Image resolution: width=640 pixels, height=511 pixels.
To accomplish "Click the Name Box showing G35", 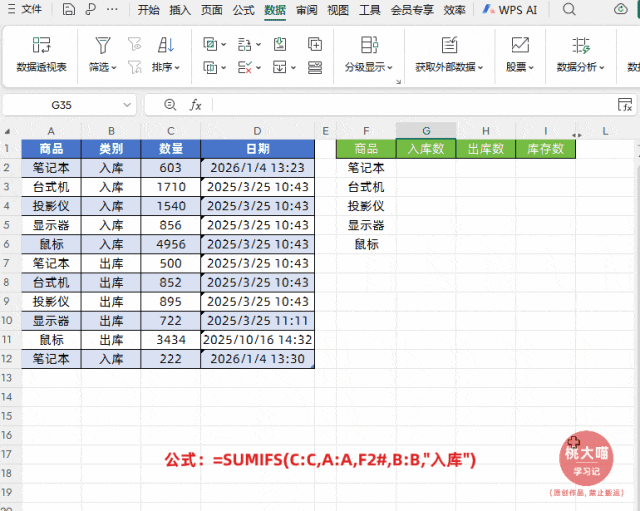I will pos(61,105).
